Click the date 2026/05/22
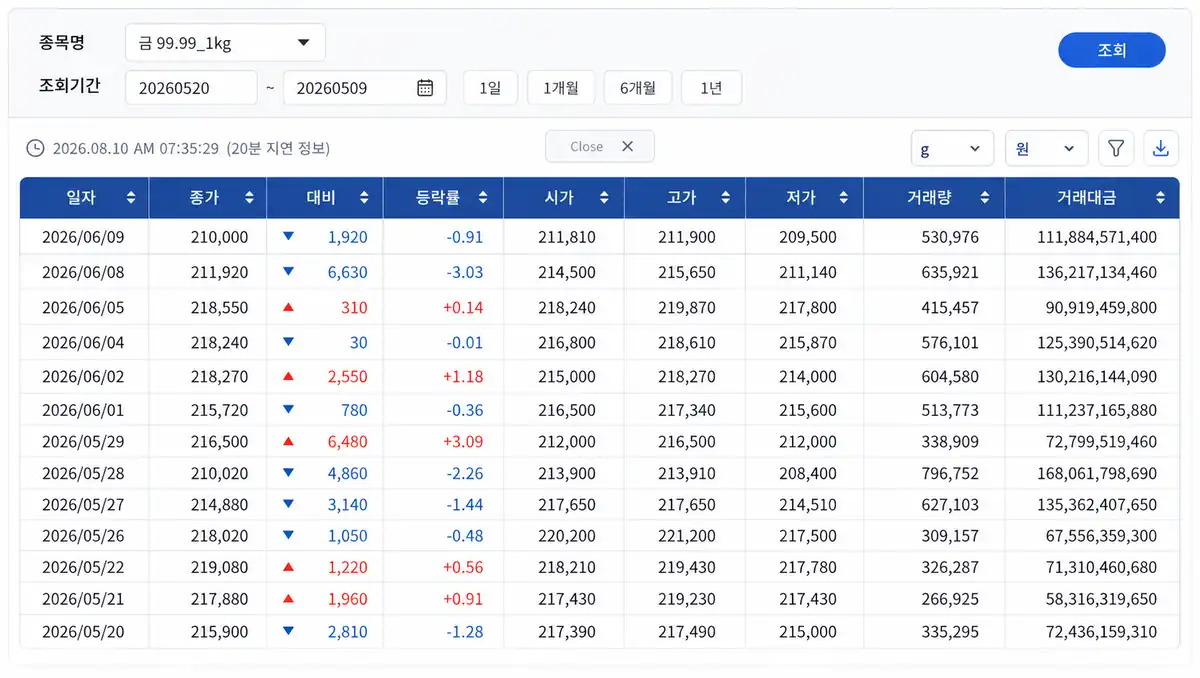This screenshot has width=1200, height=678. 83,567
